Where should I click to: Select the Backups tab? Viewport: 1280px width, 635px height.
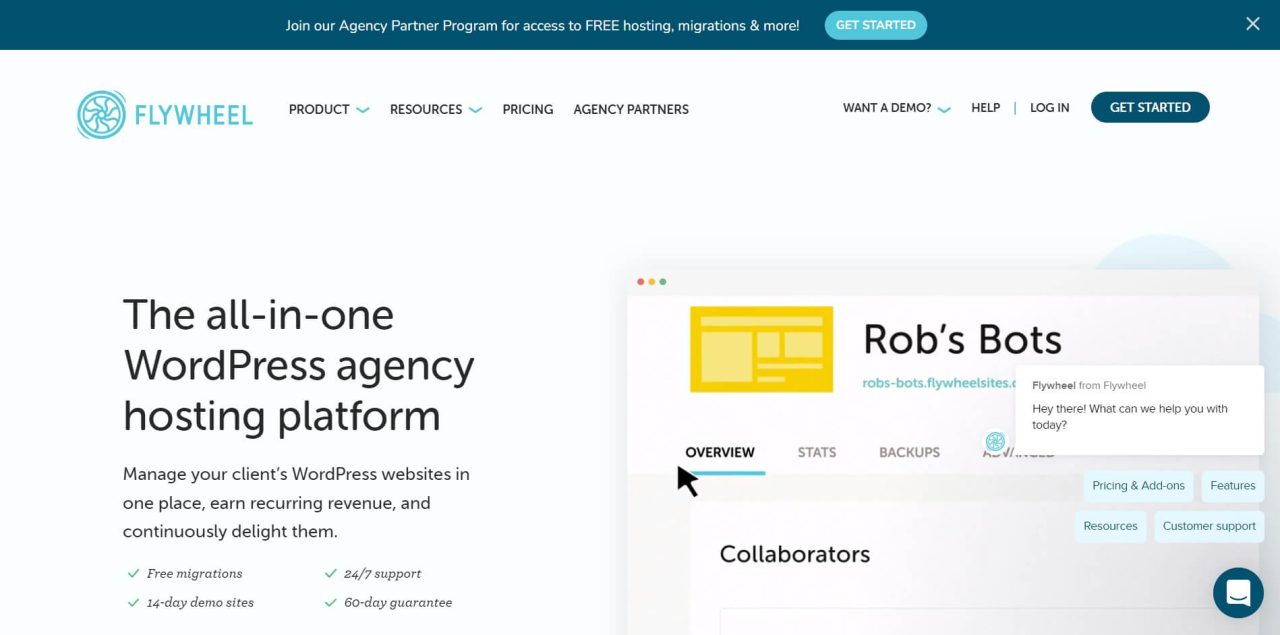pos(909,453)
